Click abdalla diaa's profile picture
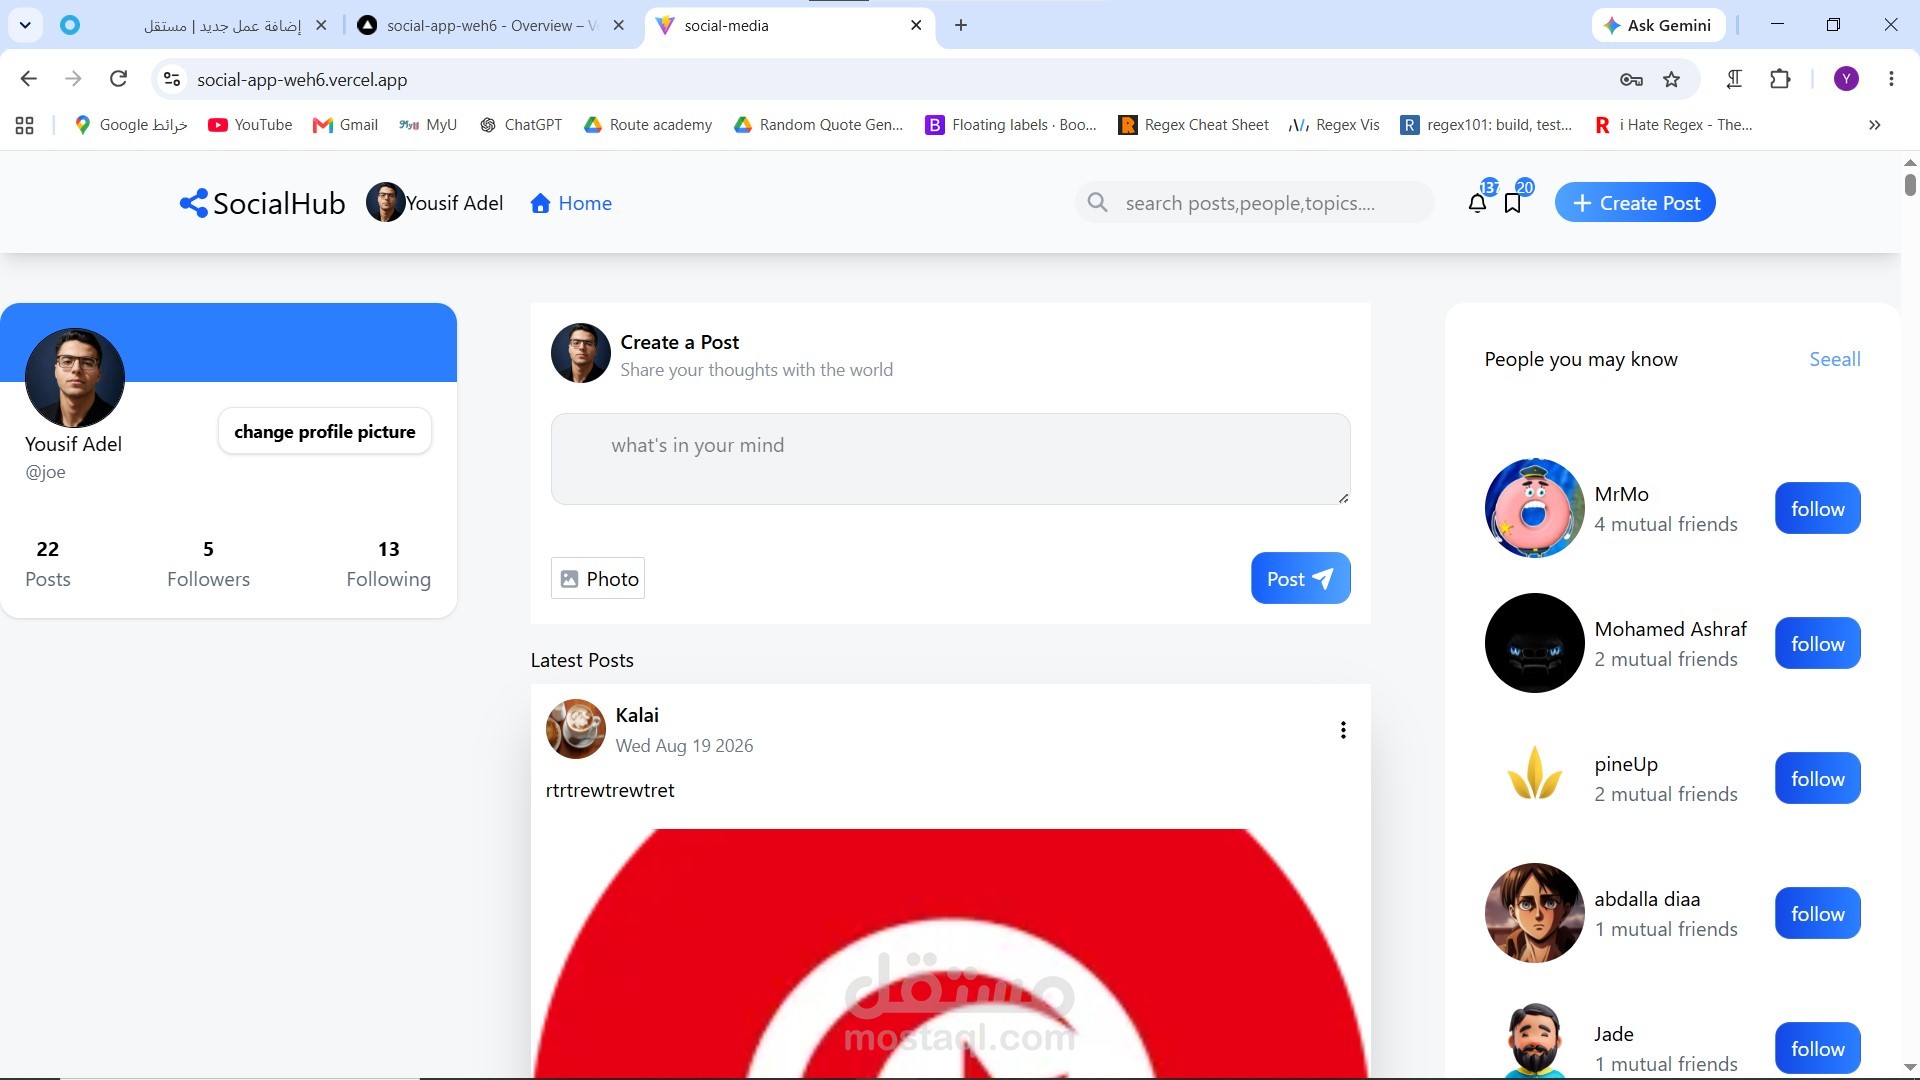1920x1080 pixels. [1534, 913]
